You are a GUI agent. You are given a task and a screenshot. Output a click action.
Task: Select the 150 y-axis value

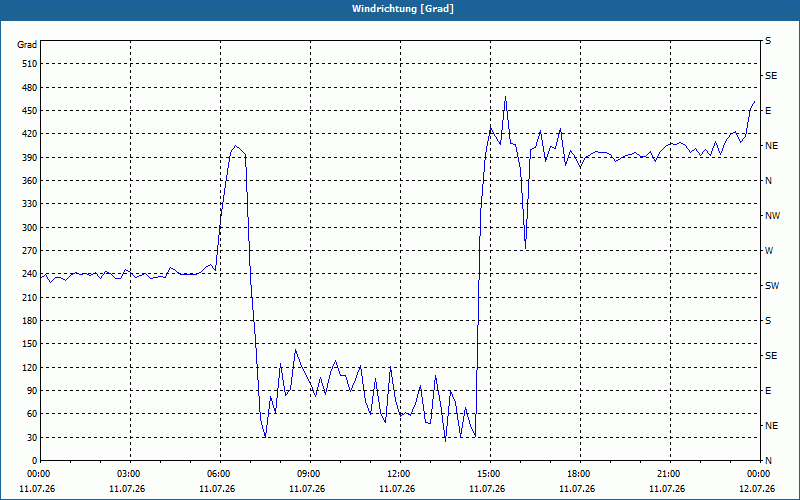[30, 344]
